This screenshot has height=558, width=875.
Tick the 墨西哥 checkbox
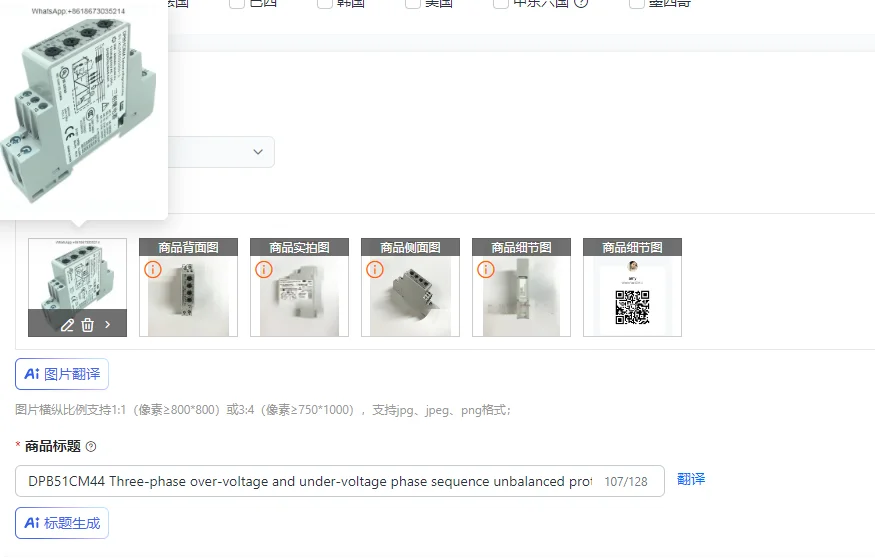tap(637, 3)
